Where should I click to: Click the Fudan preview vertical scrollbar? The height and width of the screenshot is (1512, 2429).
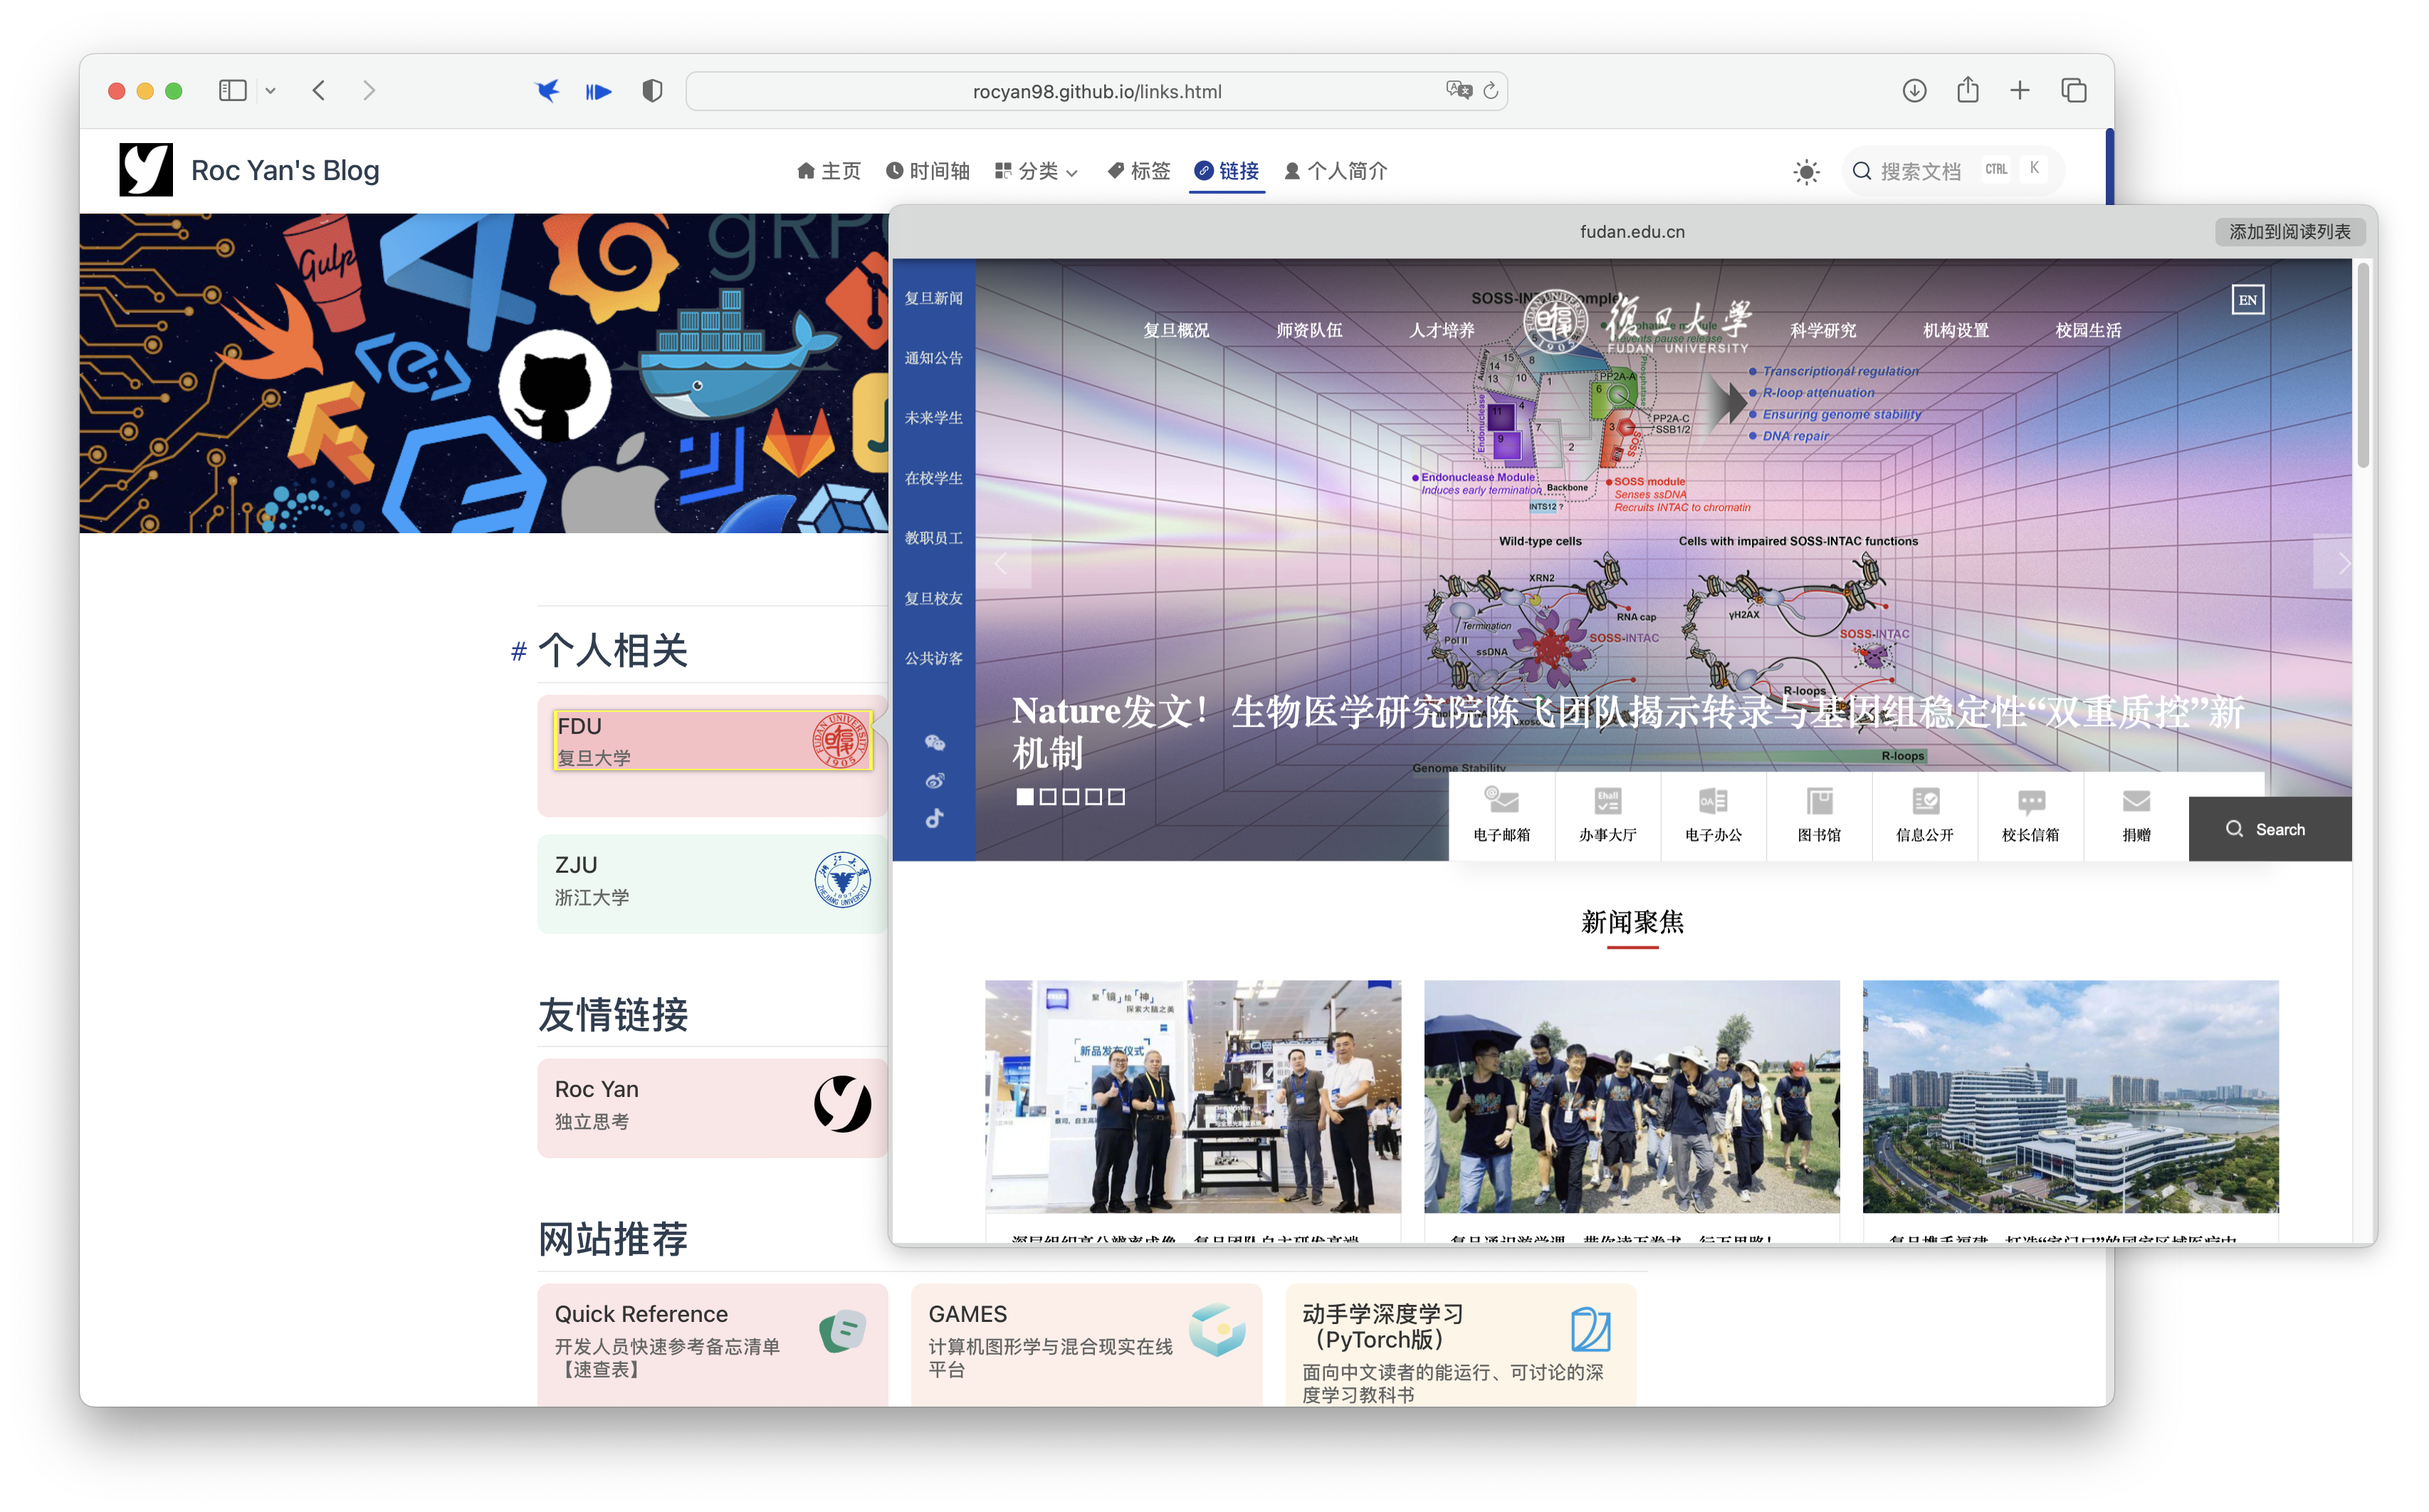[x=2362, y=365]
